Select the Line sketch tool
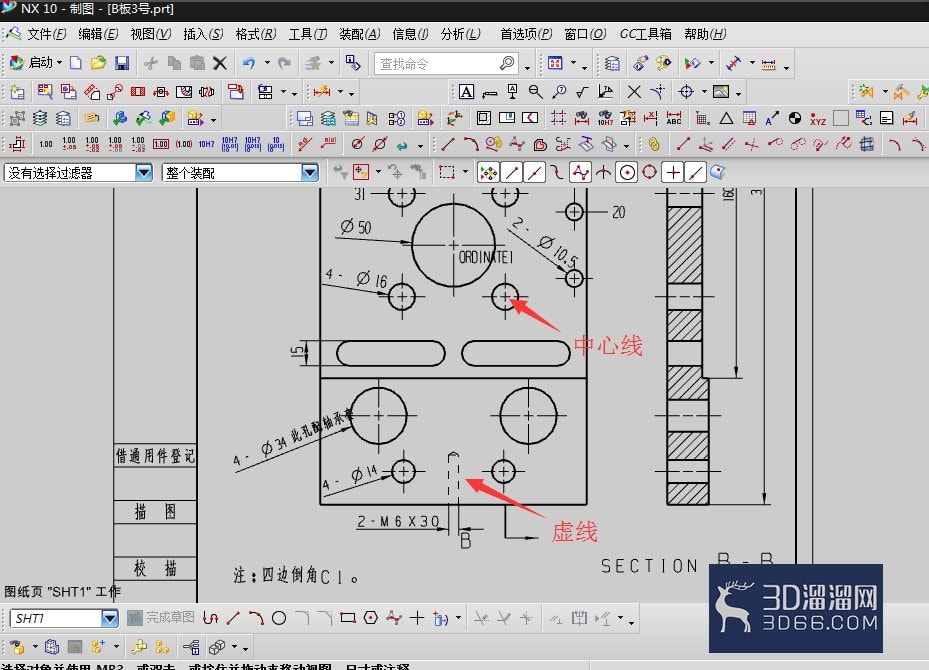 (233, 617)
